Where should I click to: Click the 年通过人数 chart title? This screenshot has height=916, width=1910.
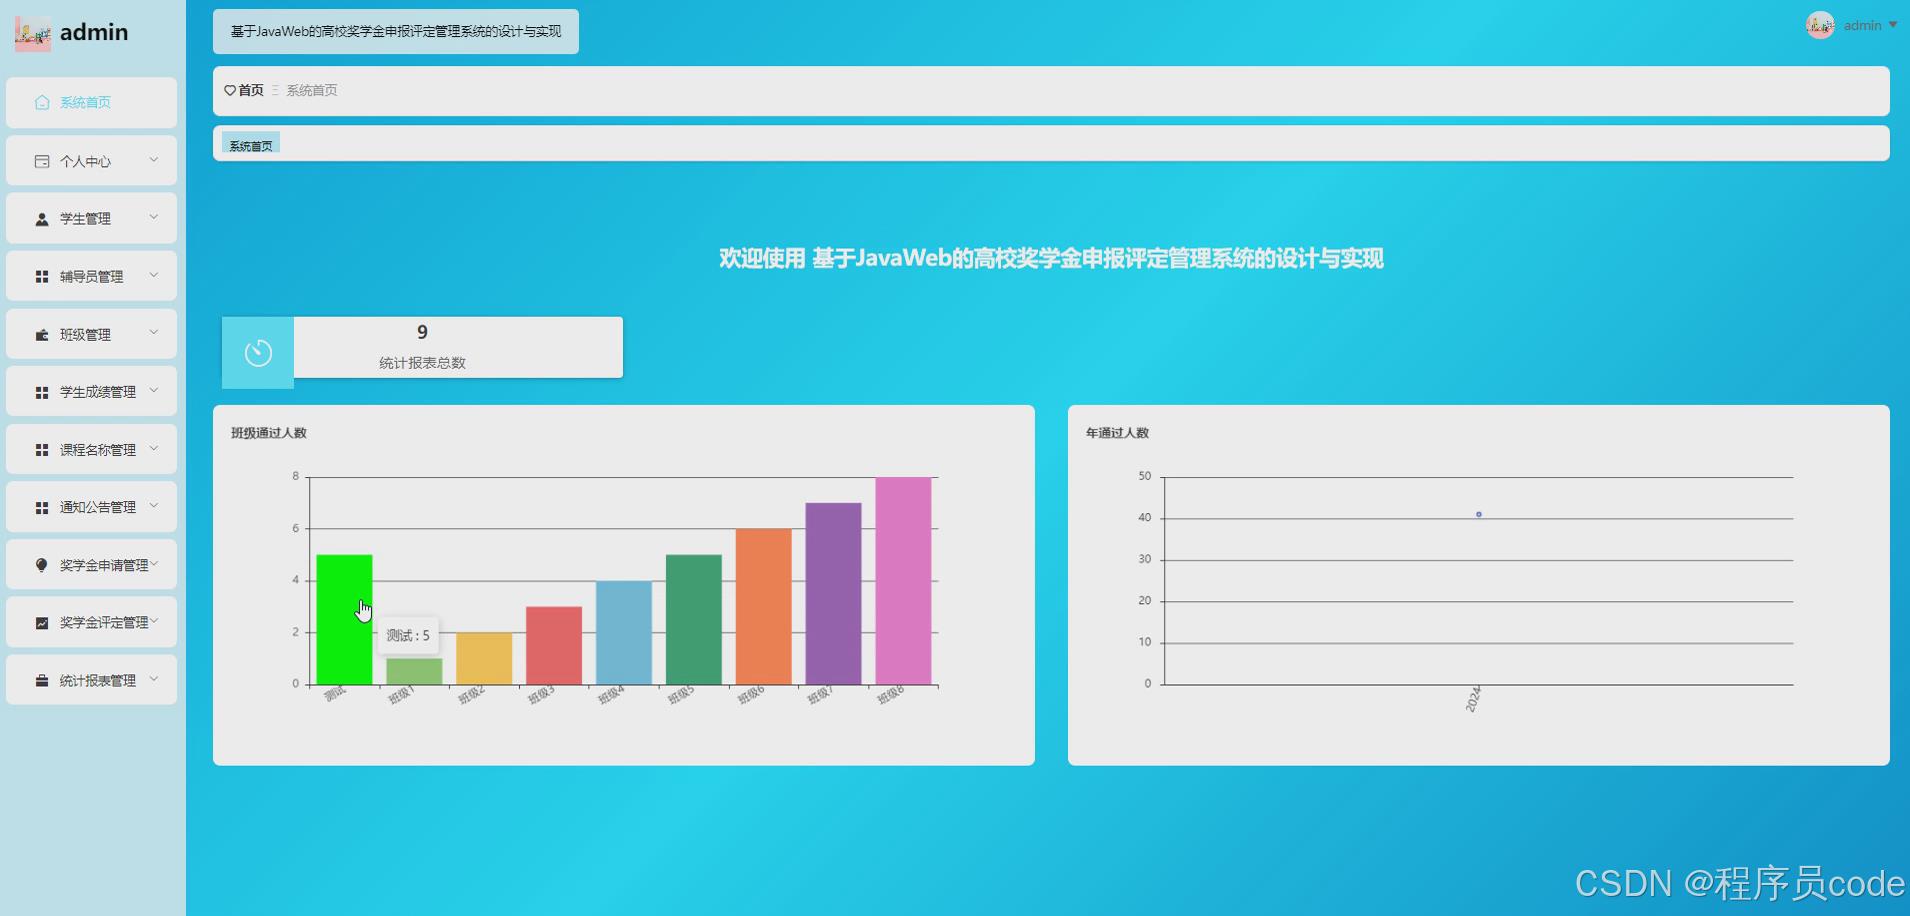(x=1117, y=433)
